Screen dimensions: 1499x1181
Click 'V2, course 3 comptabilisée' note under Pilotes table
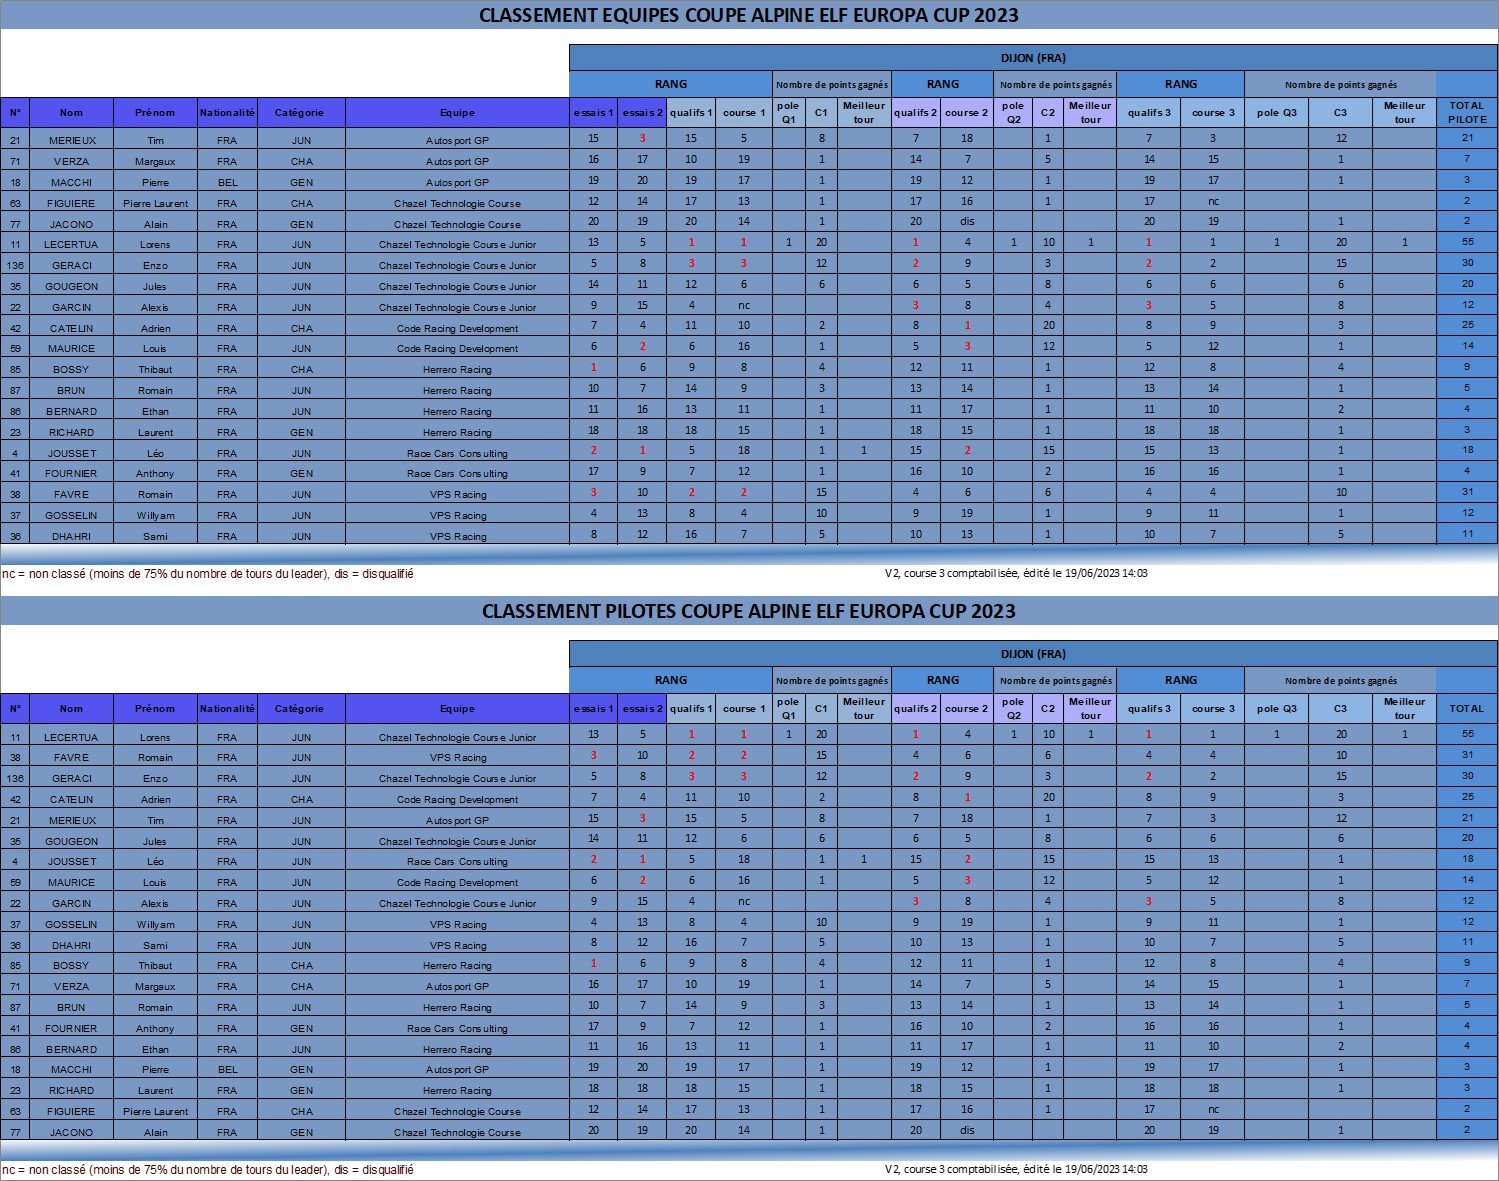(1016, 1169)
